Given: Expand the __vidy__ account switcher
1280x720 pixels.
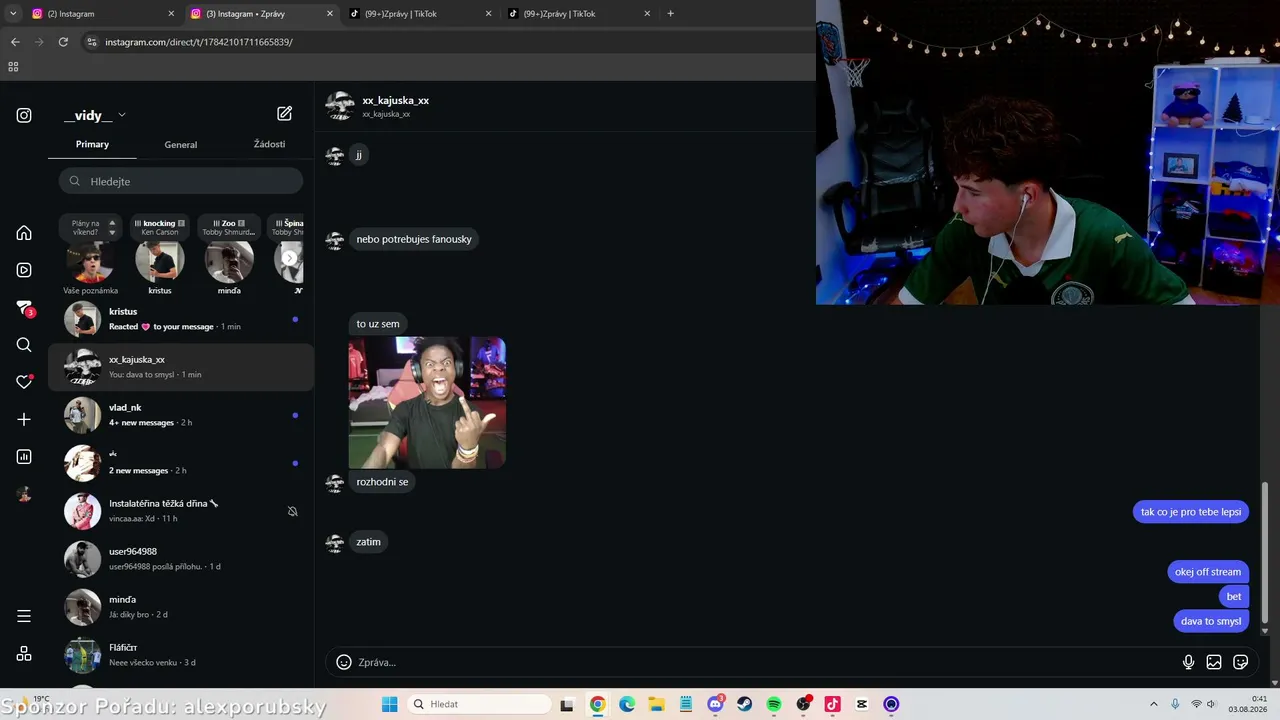Looking at the screenshot, I should tap(95, 115).
